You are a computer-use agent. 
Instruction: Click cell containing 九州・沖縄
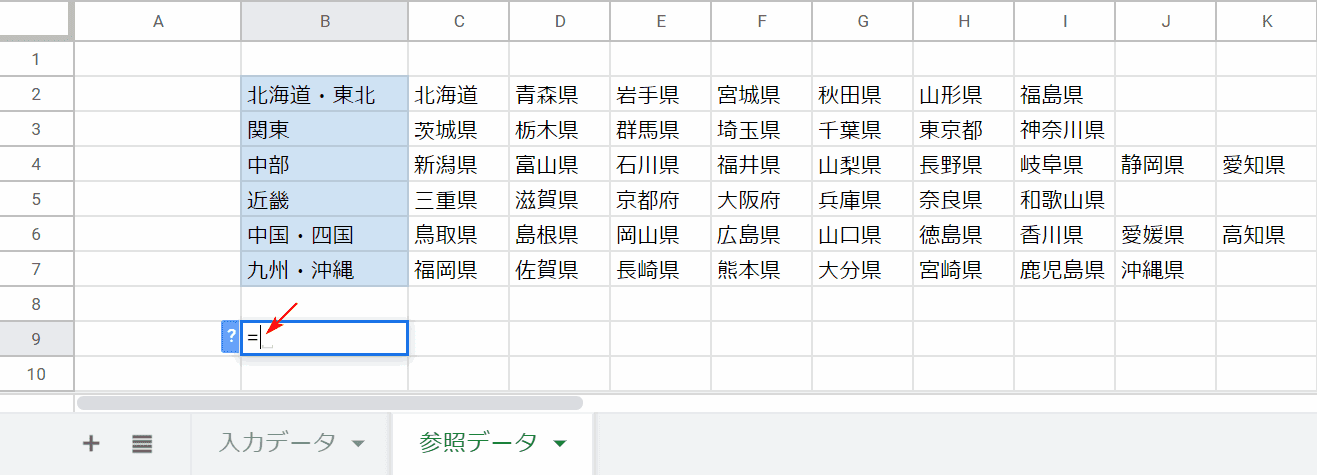click(324, 270)
